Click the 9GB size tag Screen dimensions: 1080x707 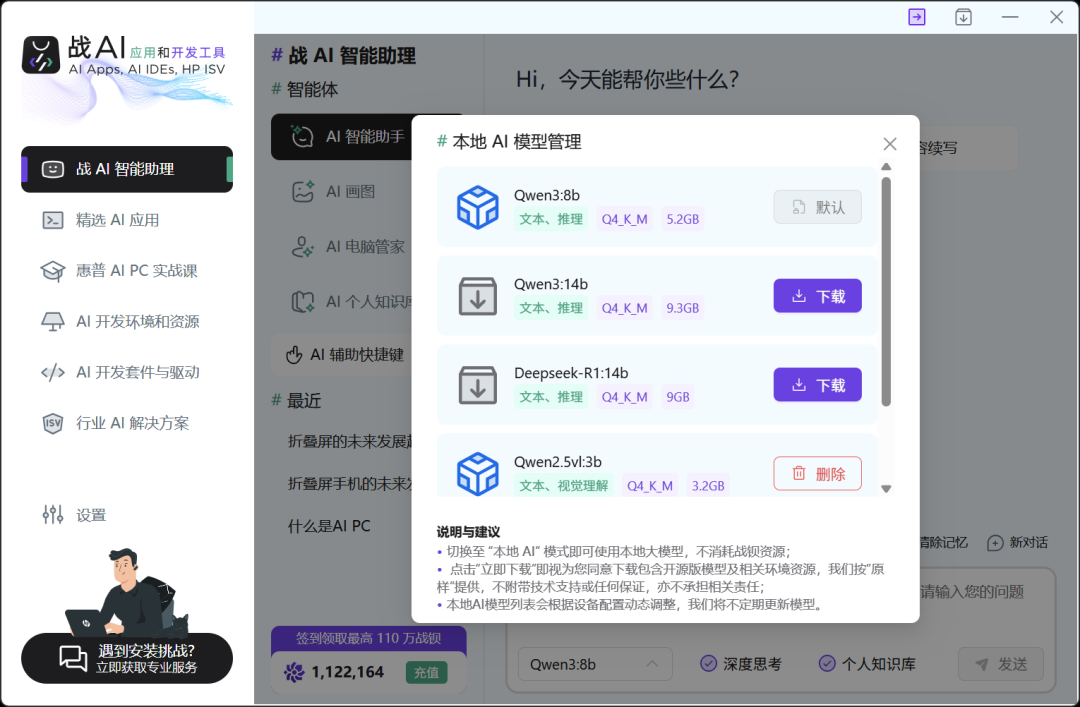(678, 397)
